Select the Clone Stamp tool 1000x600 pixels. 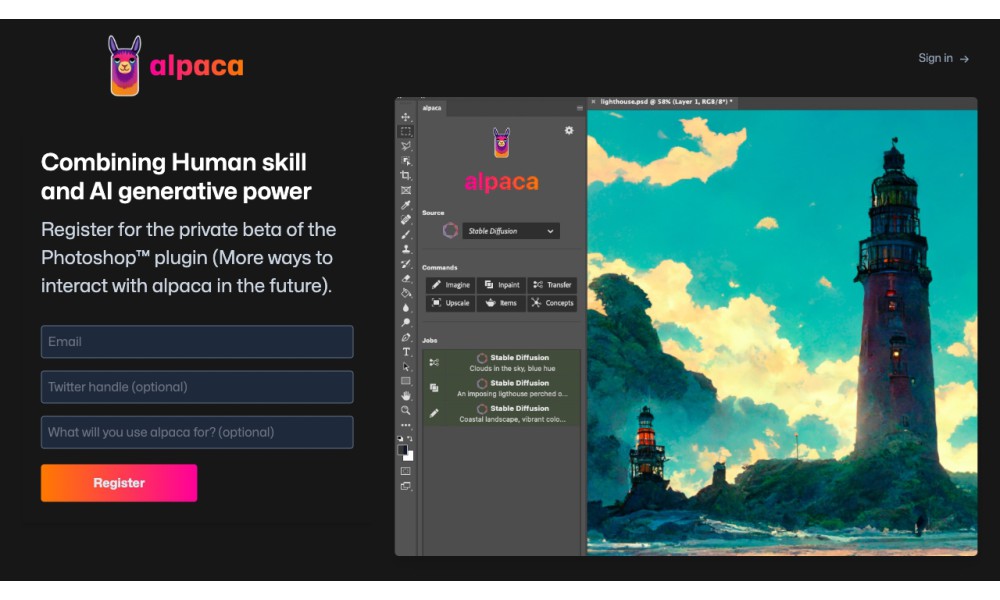pyautogui.click(x=406, y=249)
